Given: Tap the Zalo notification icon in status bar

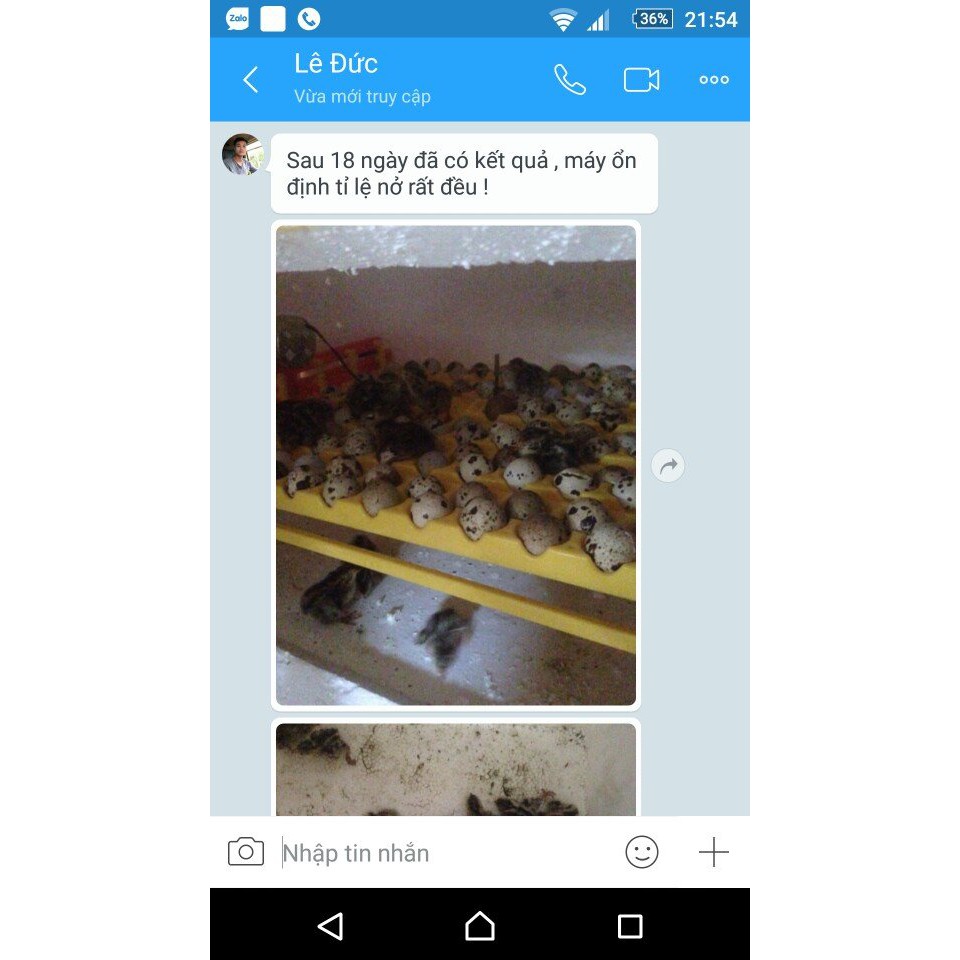Looking at the screenshot, I should point(238,19).
